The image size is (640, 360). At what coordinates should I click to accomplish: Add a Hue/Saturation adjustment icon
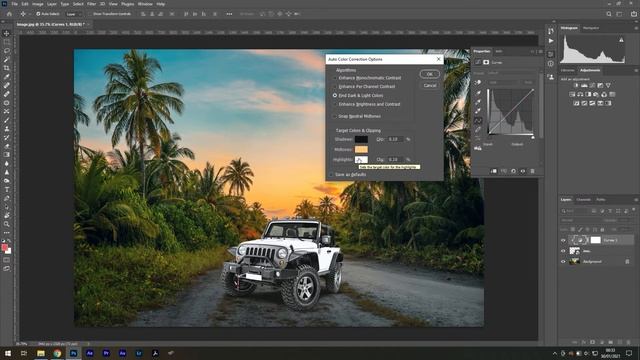coord(572,94)
